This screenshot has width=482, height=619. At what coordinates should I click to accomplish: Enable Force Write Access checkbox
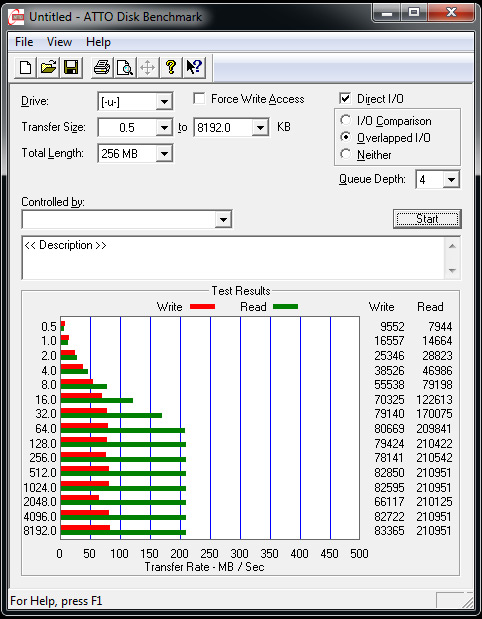point(199,98)
